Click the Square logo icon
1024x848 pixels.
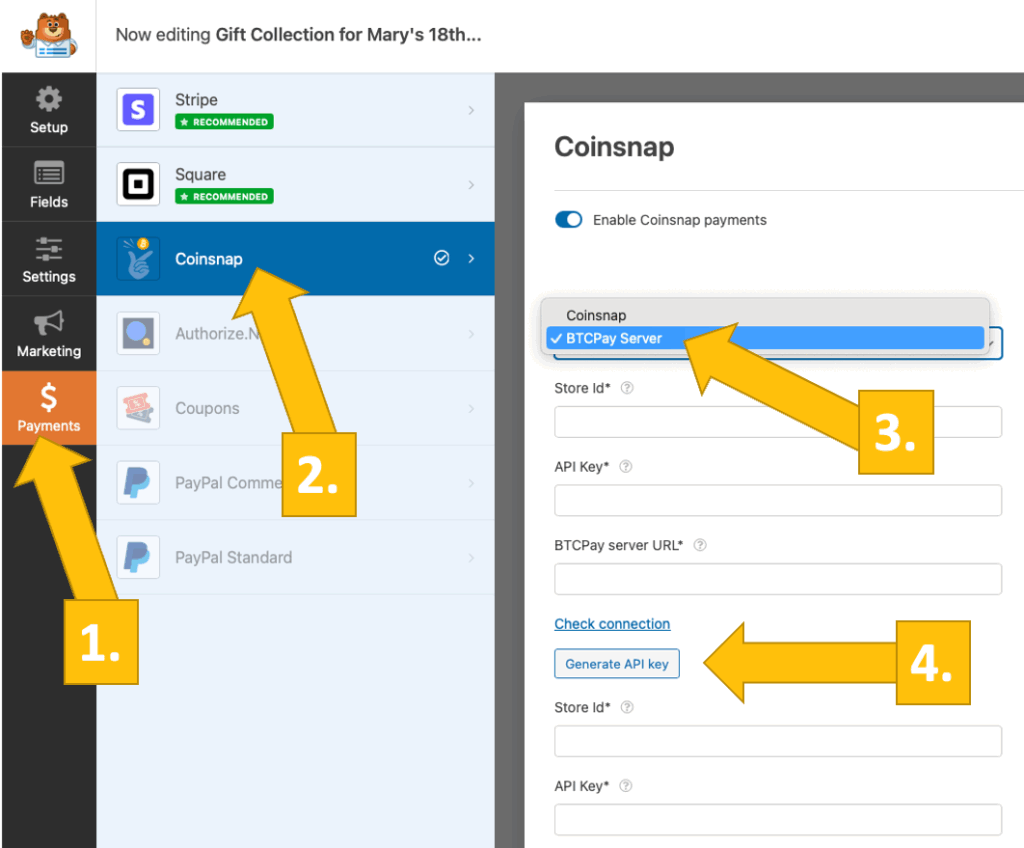click(138, 185)
